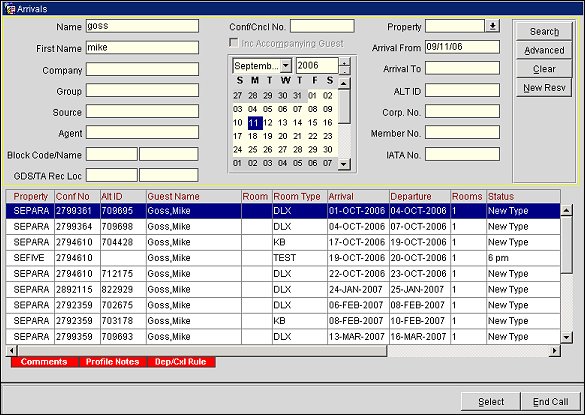Expand the September month dropdown
The image size is (585, 415).
click(285, 66)
